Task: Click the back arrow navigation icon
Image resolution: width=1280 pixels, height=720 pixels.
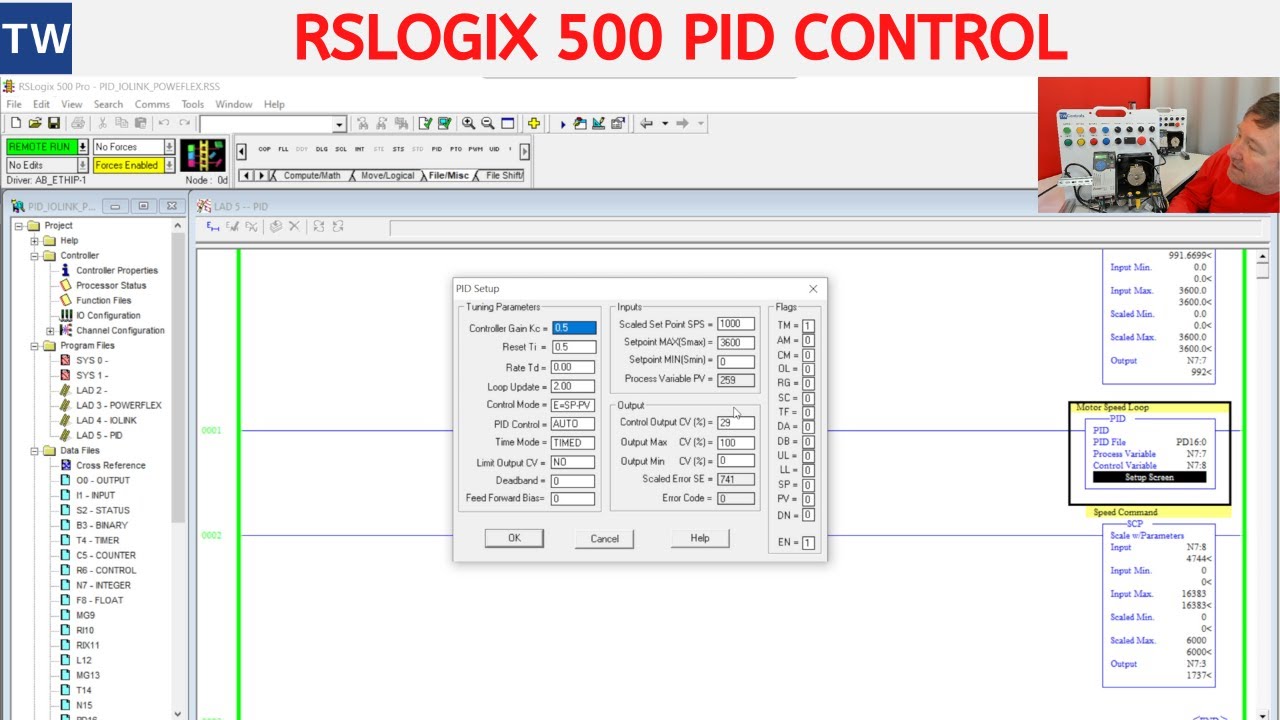Action: [x=646, y=123]
